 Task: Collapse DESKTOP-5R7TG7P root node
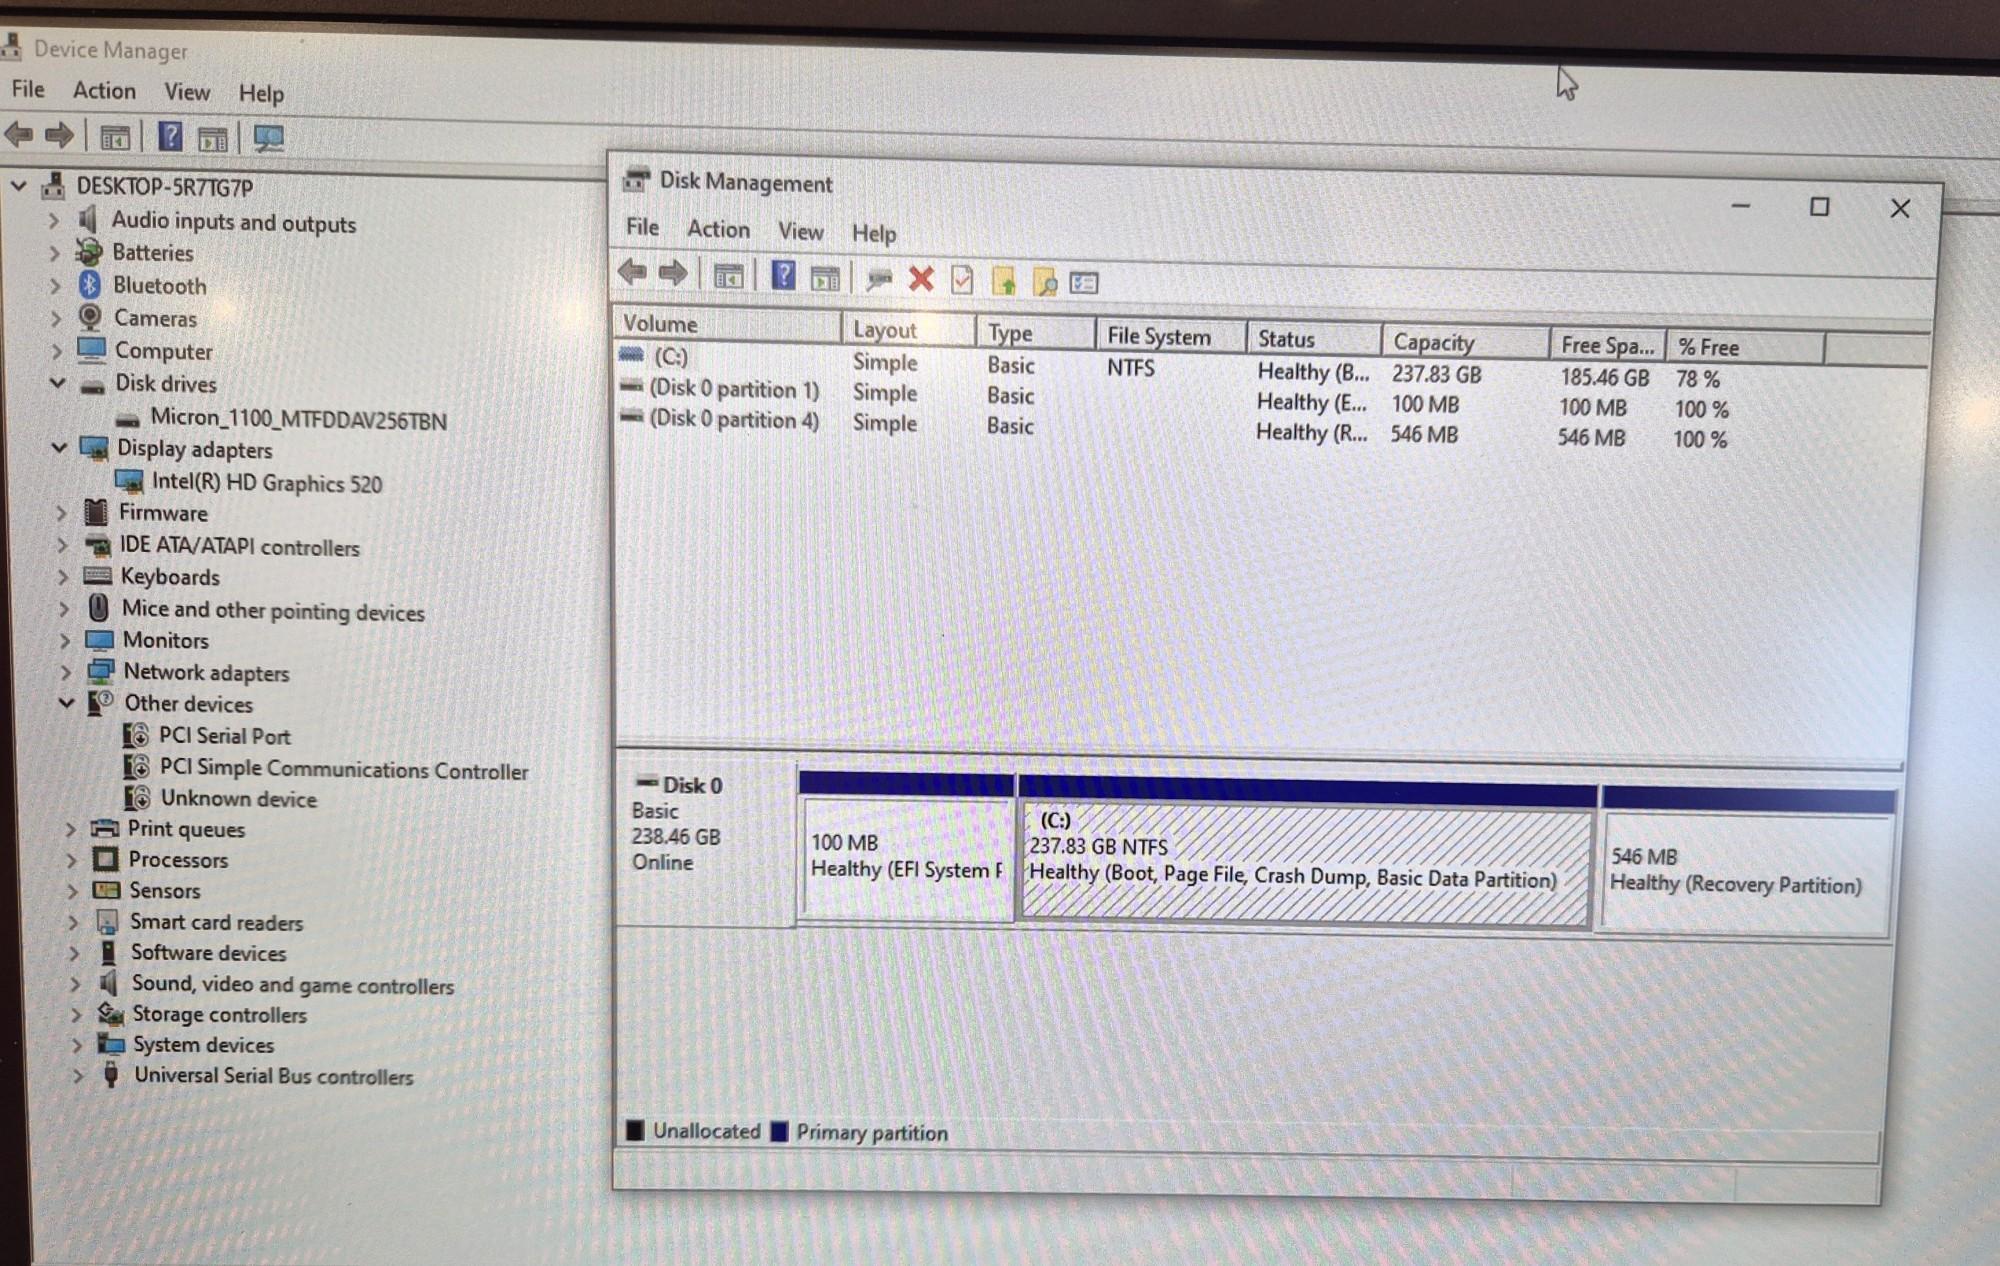18,185
